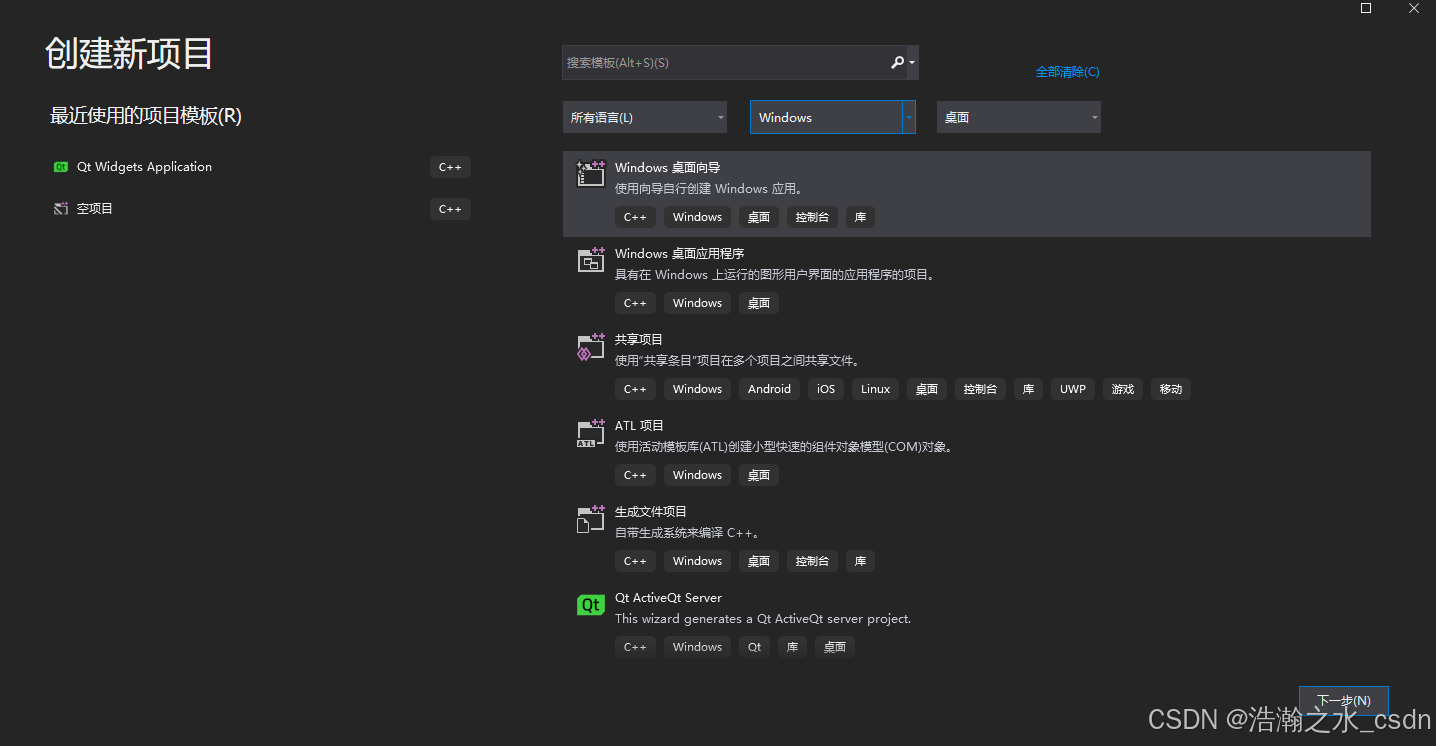
Task: Maximize the dialog window
Action: [1366, 8]
